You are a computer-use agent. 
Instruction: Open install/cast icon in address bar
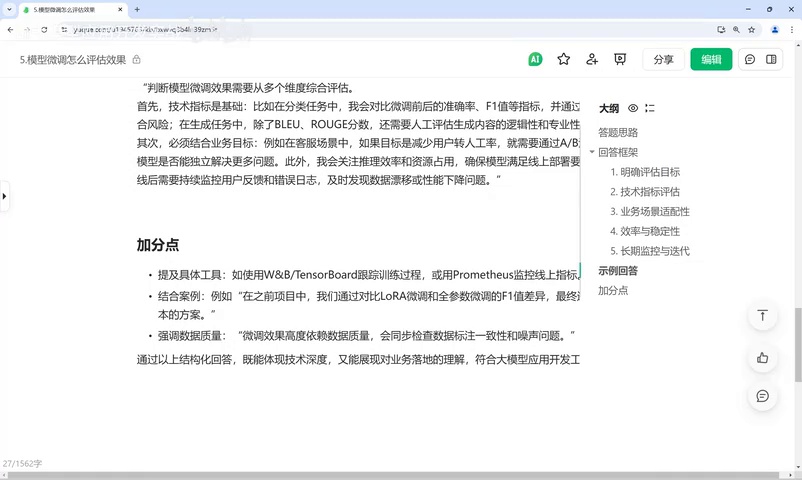click(x=721, y=30)
